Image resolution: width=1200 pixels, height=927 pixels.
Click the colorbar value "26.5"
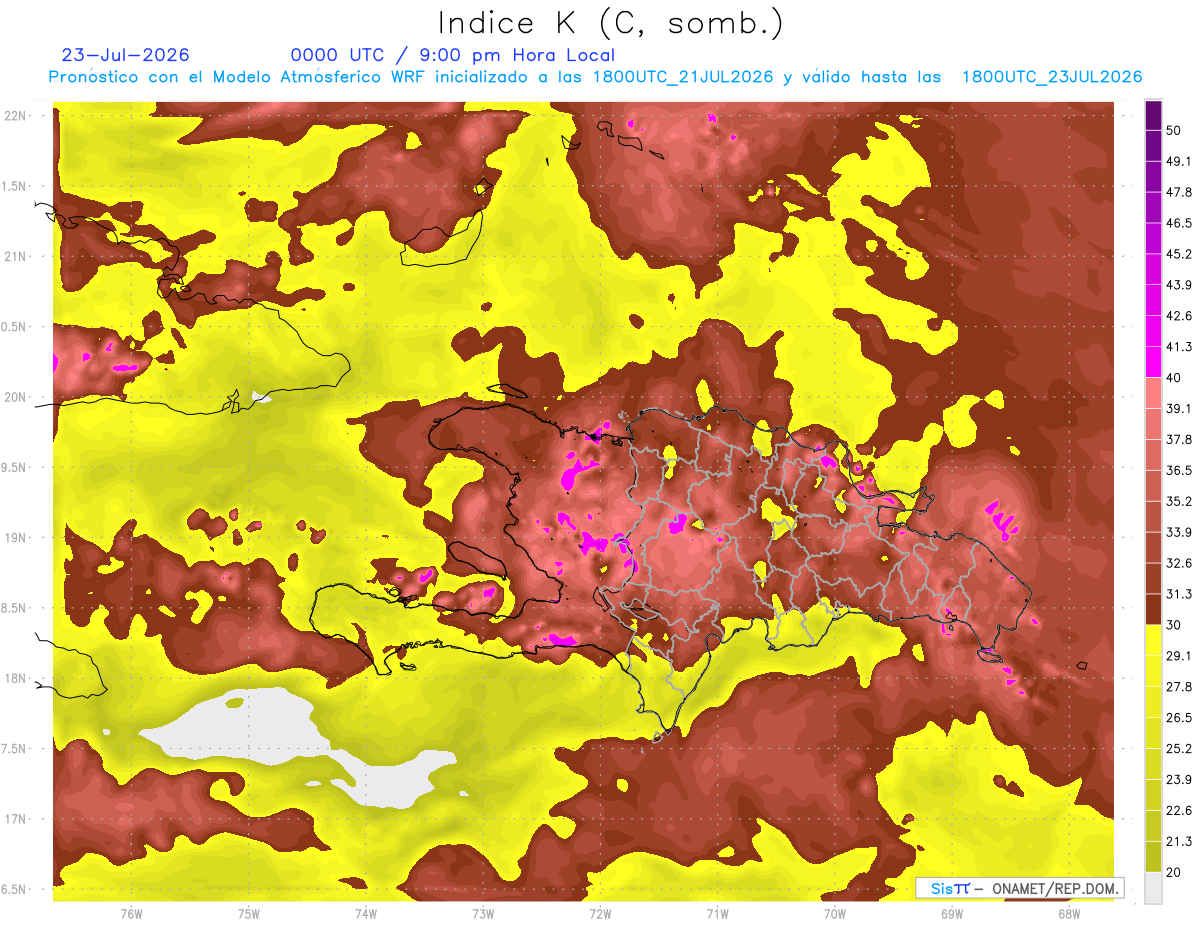[x=1179, y=718]
